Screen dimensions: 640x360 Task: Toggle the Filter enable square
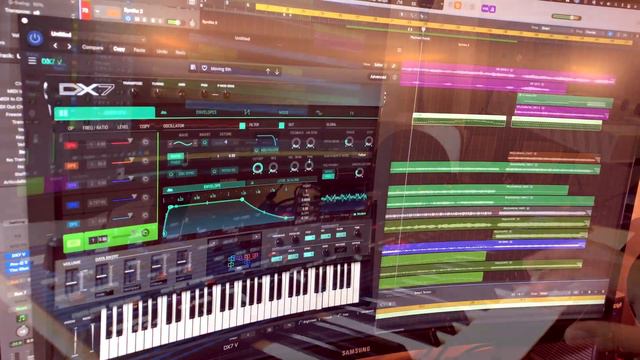point(242,125)
